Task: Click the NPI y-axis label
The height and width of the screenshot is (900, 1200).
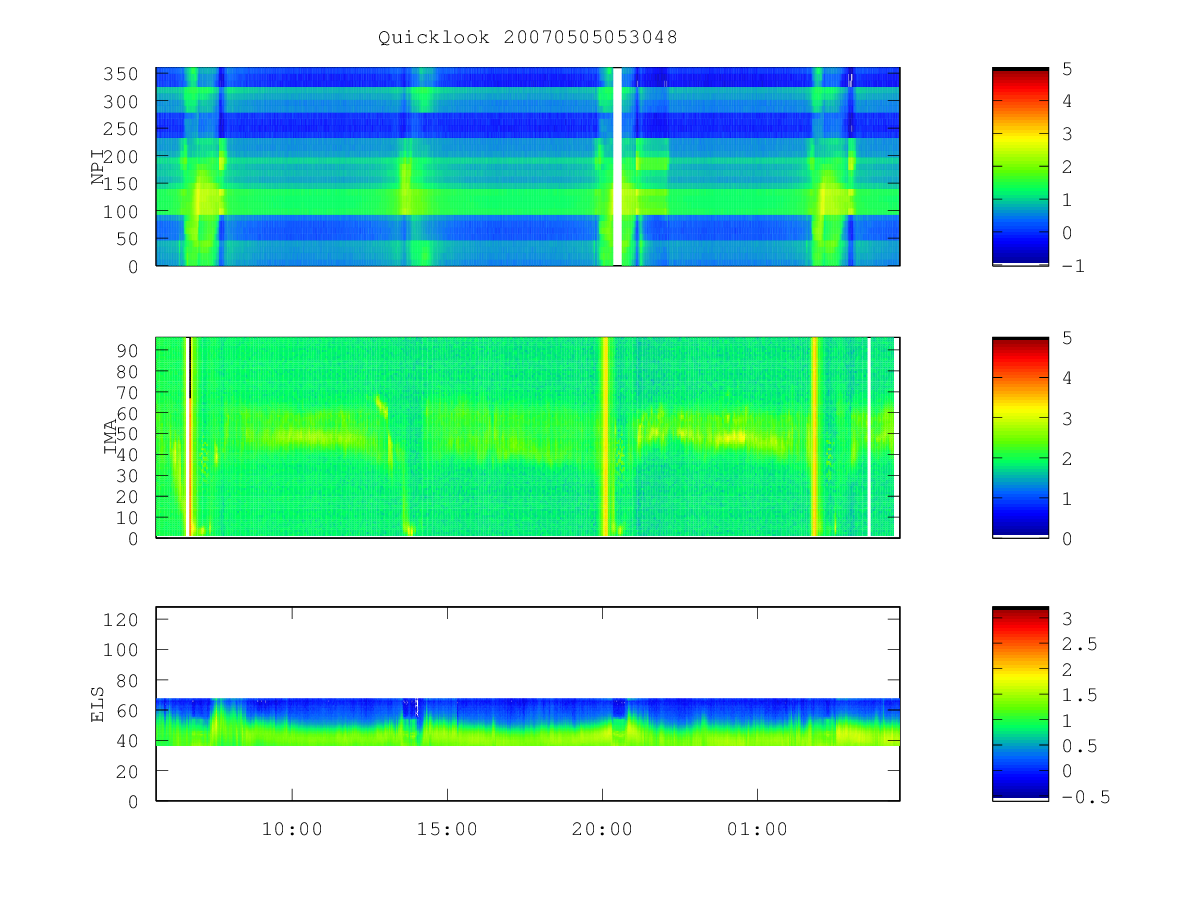Action: tap(98, 167)
